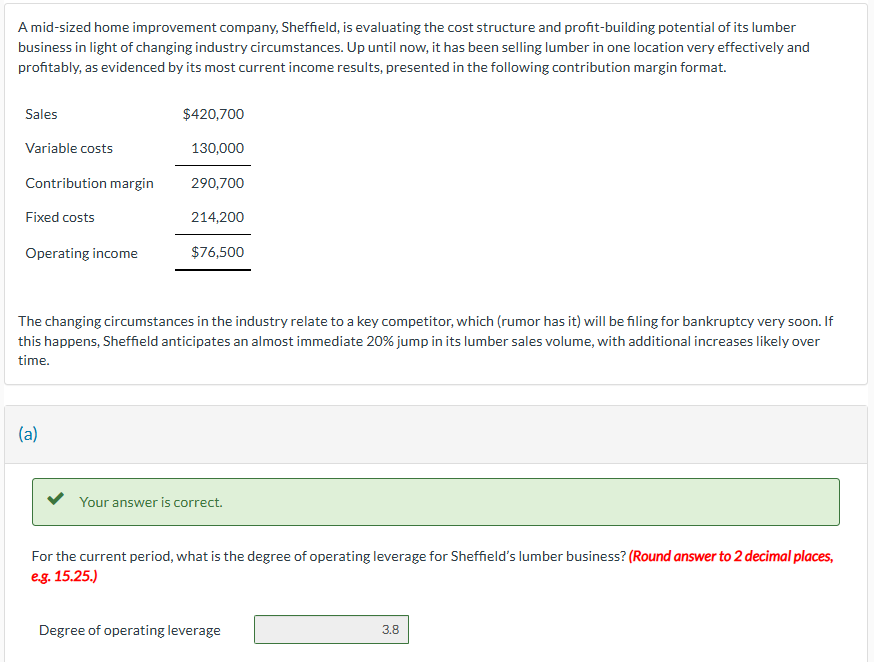Click the "Fixed costs" row label
874x662 pixels.
coord(60,217)
